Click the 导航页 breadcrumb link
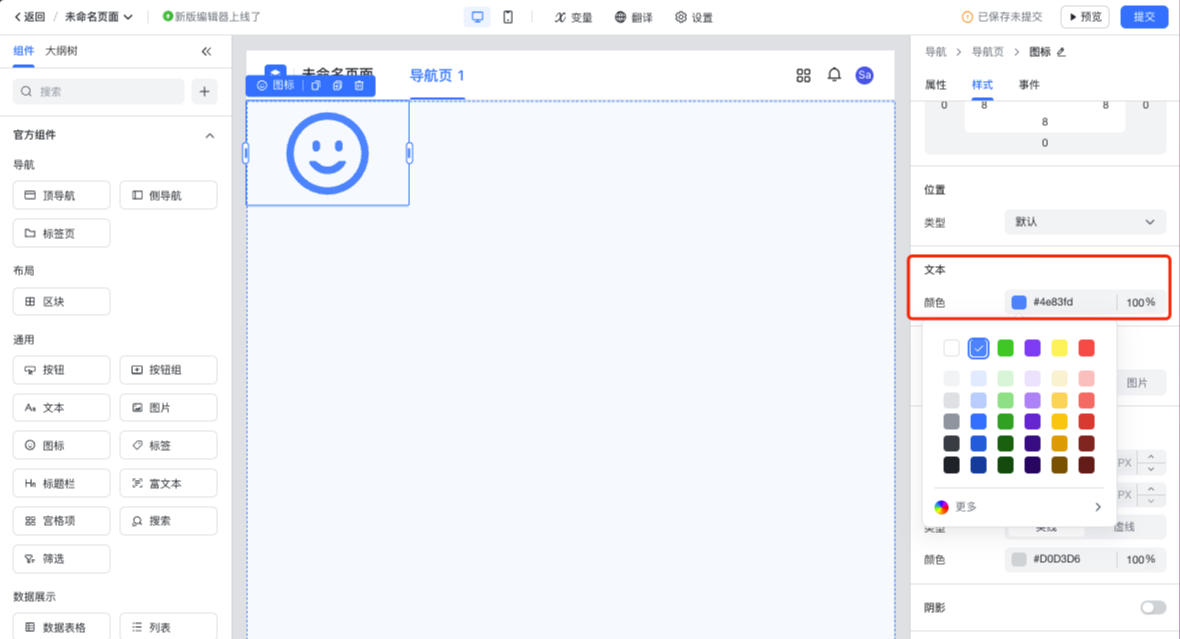 pos(987,52)
